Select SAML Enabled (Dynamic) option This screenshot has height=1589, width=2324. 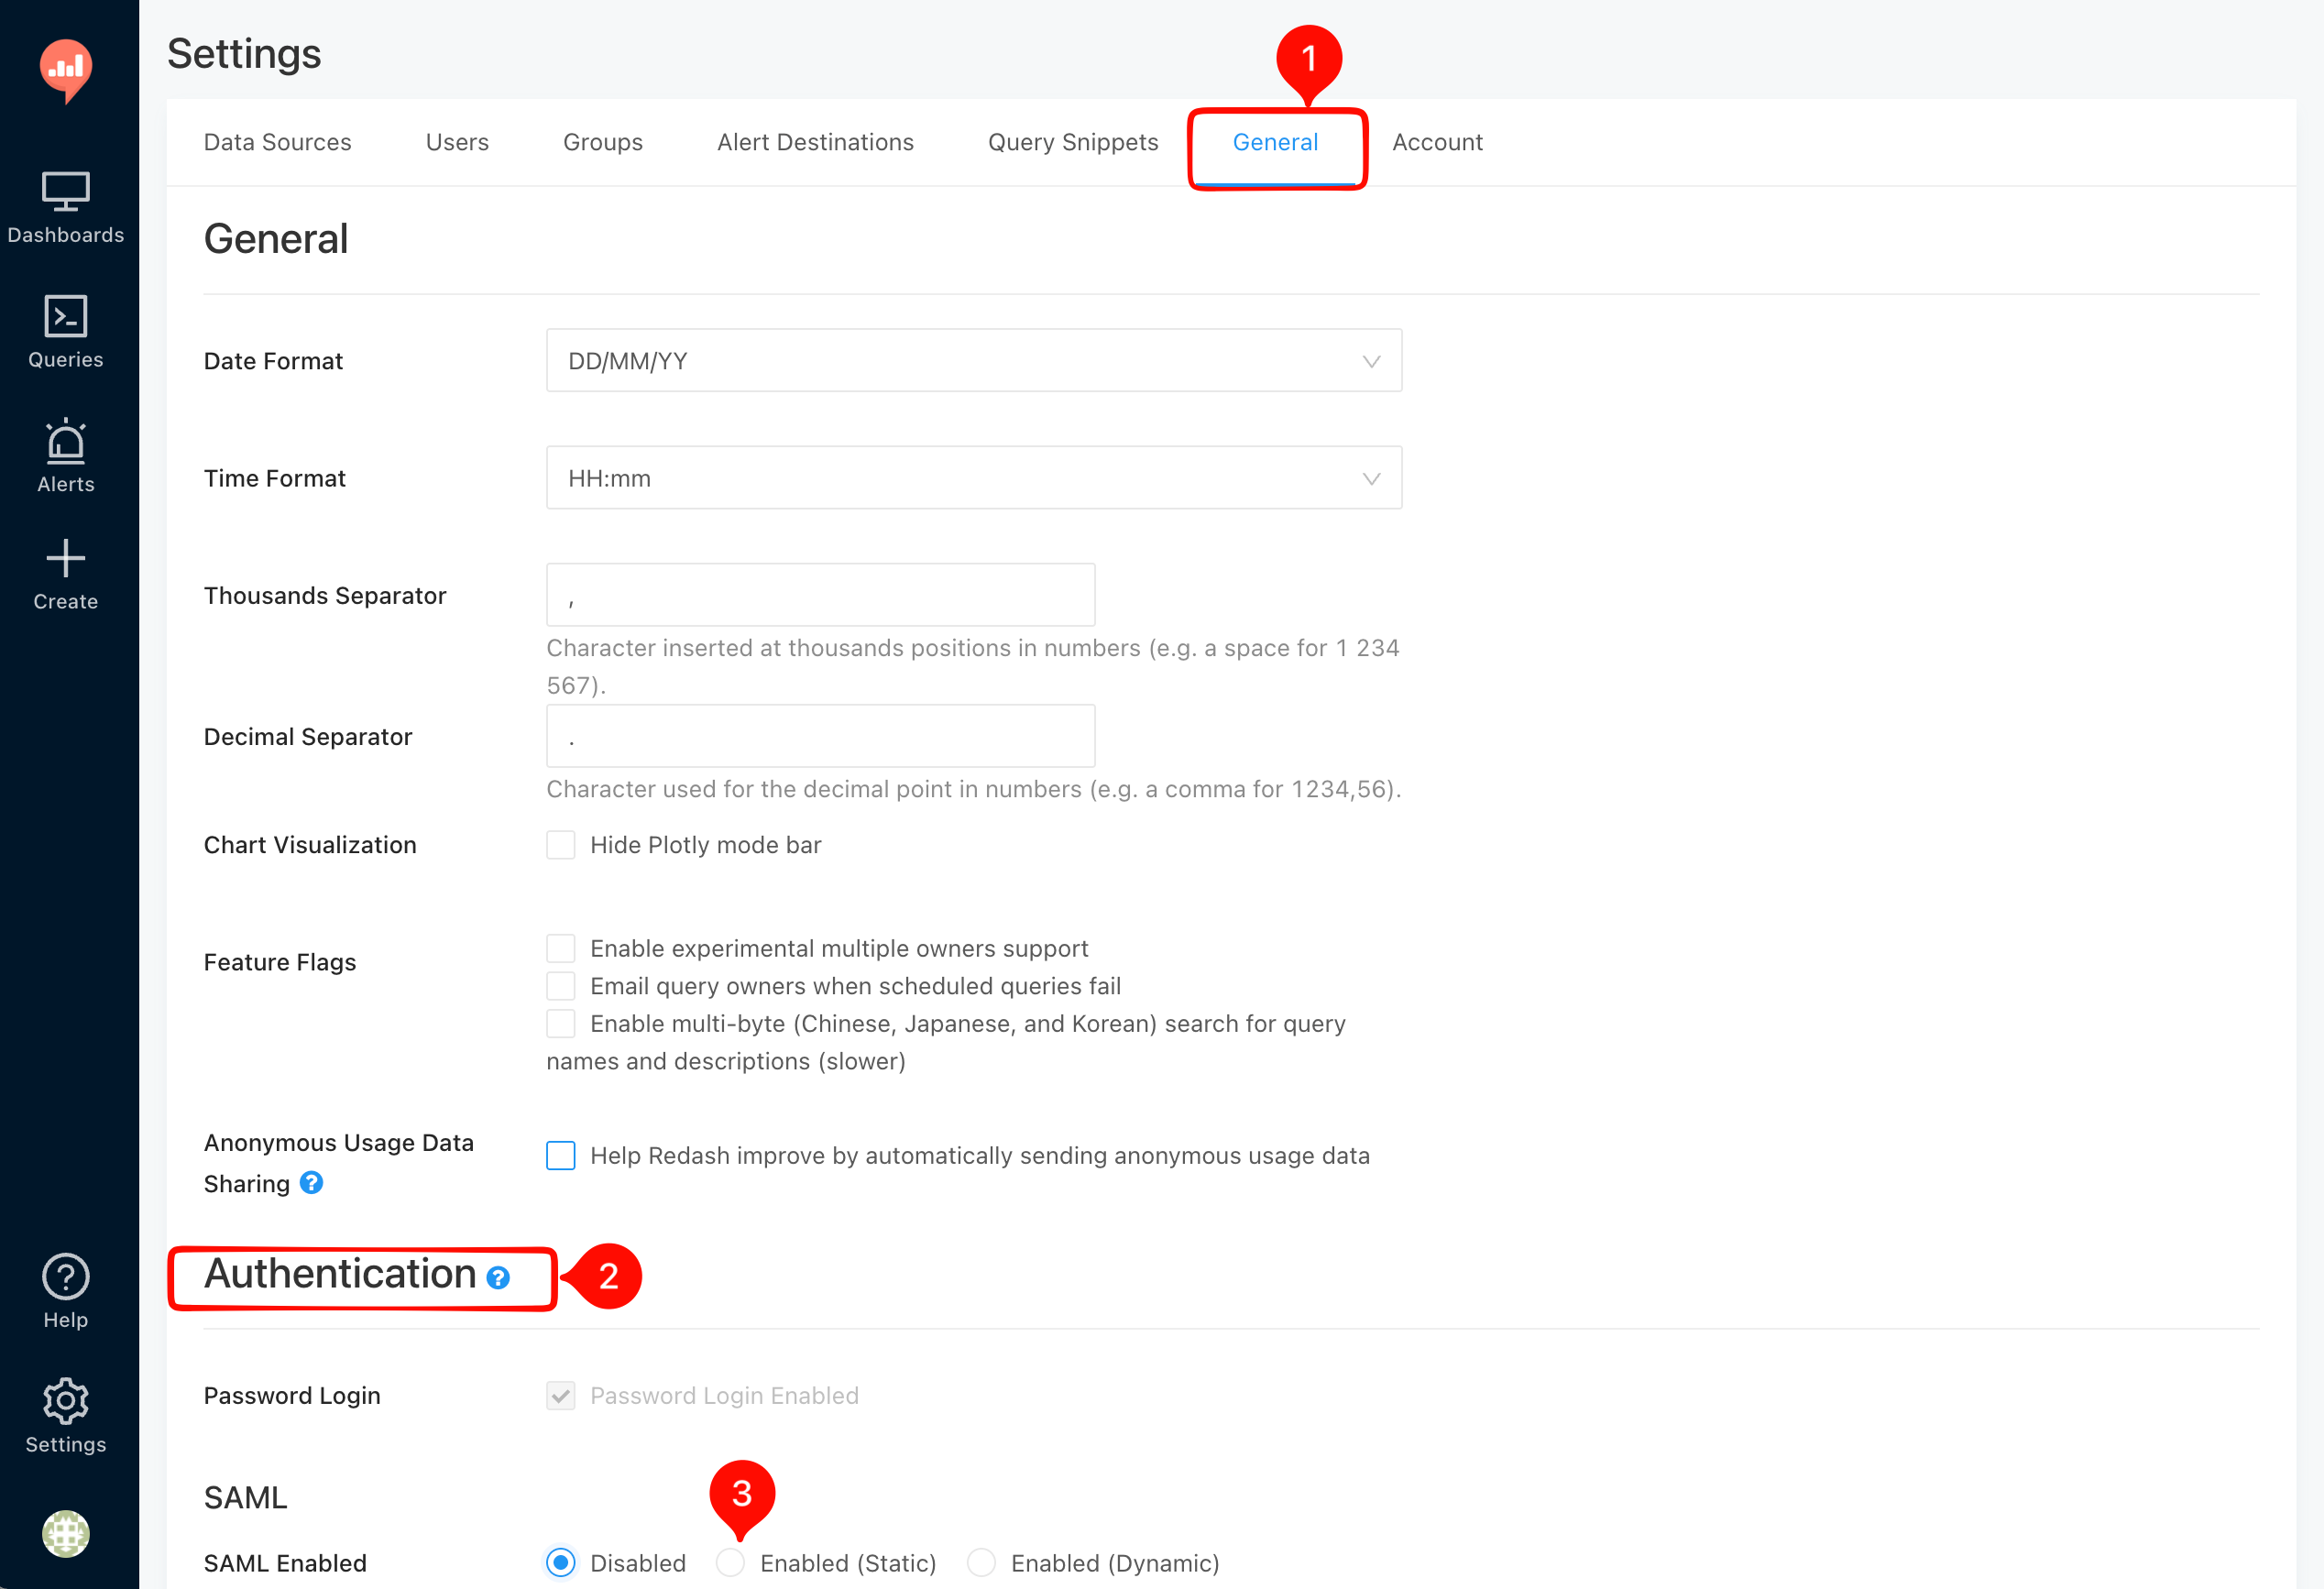point(982,1563)
